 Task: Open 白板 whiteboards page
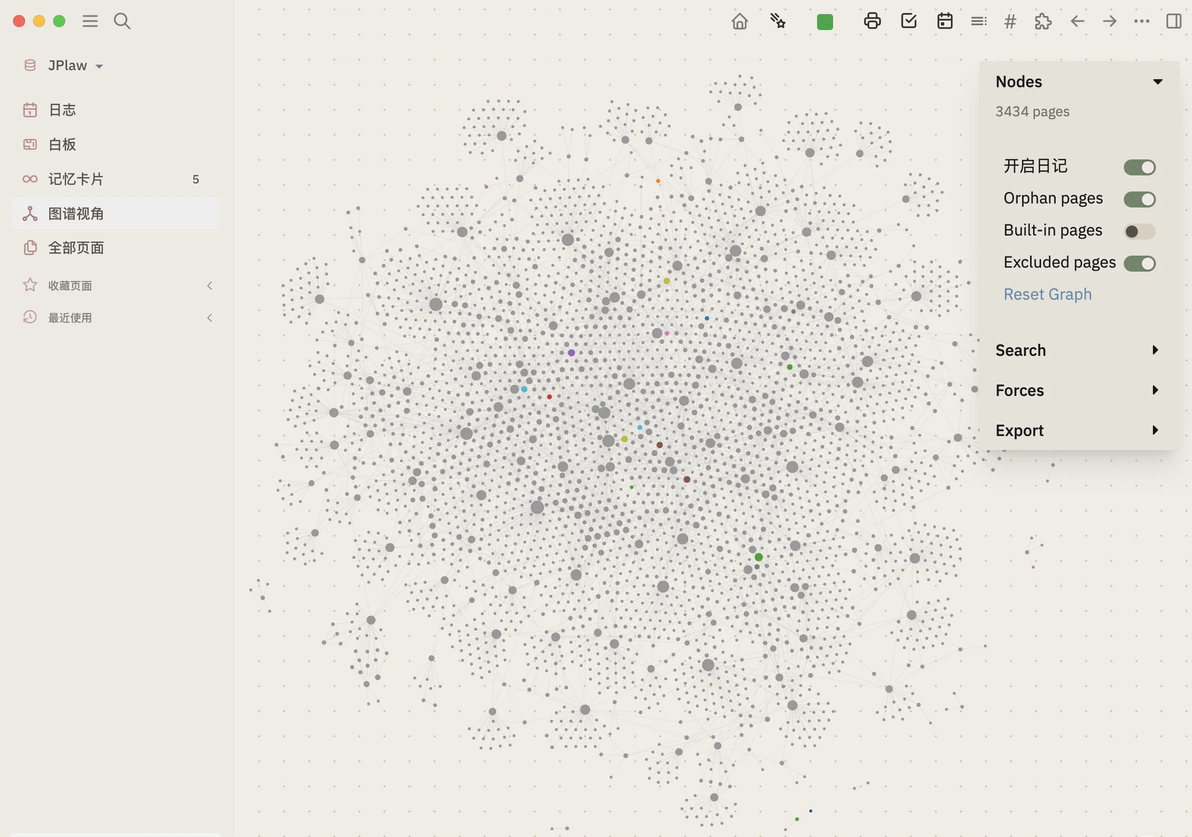tap(116, 144)
